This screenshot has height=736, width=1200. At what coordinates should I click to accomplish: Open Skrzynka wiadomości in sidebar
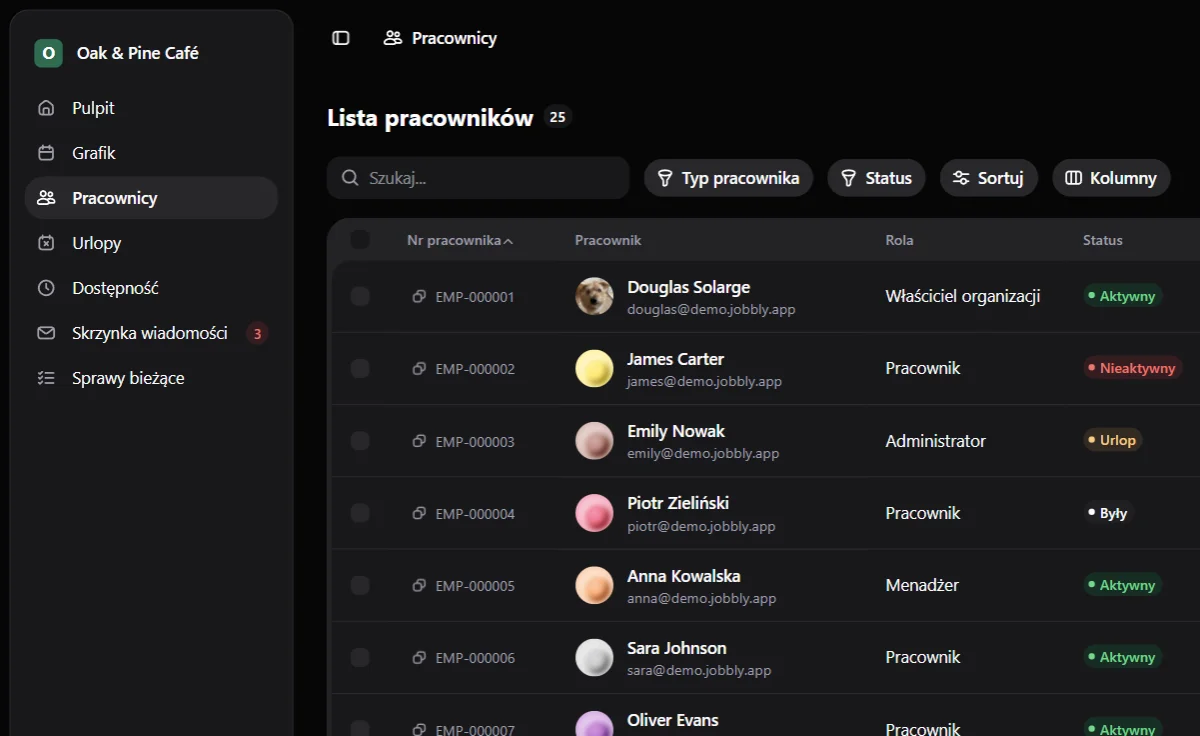click(151, 333)
